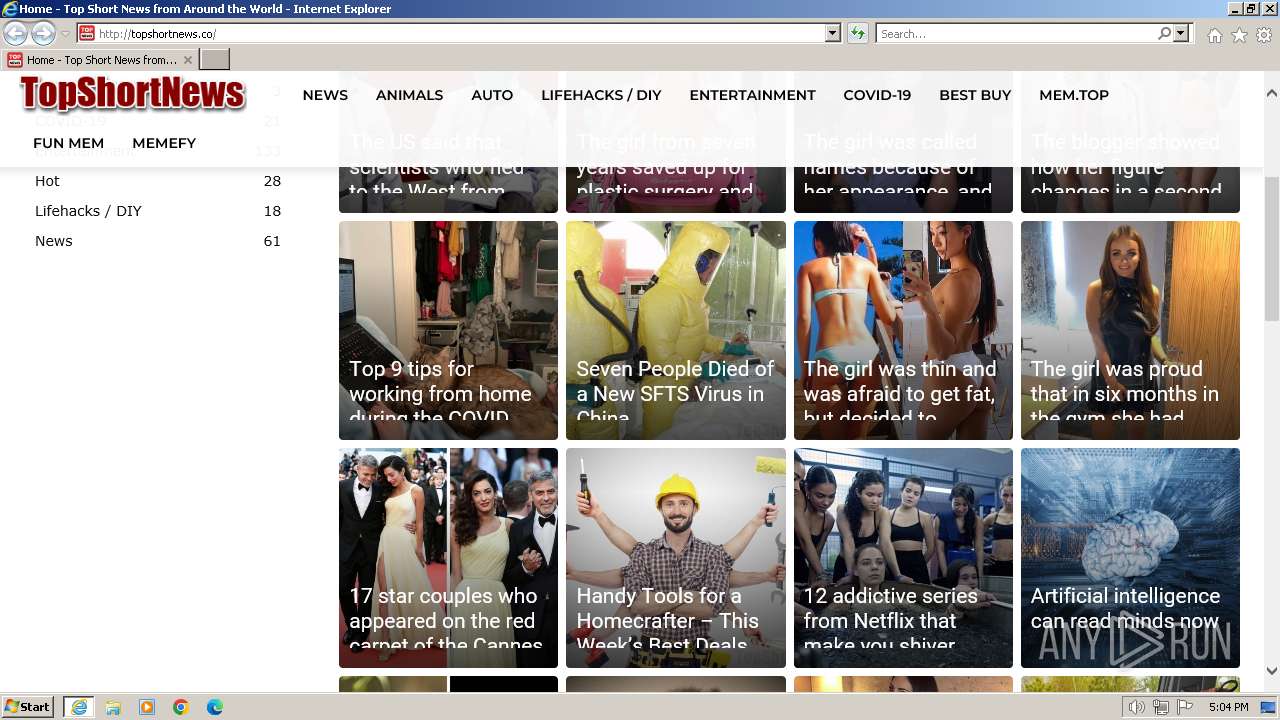
Task: Open the Artificial intelligence reads minds article
Action: [x=1130, y=558]
